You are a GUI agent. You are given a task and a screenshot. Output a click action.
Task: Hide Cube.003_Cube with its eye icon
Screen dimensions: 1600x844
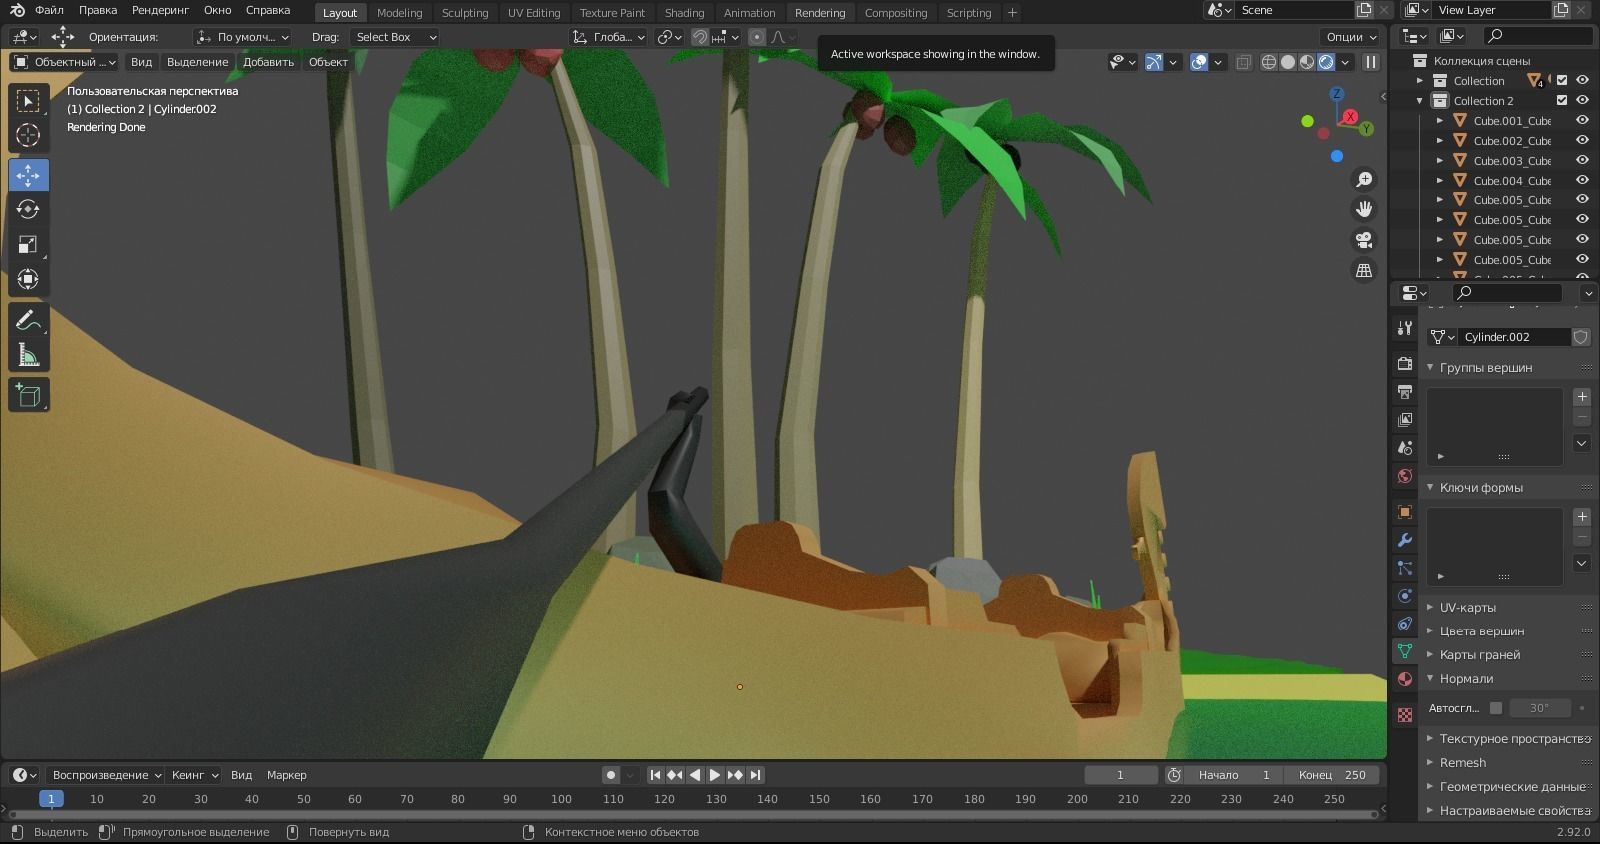tap(1582, 160)
